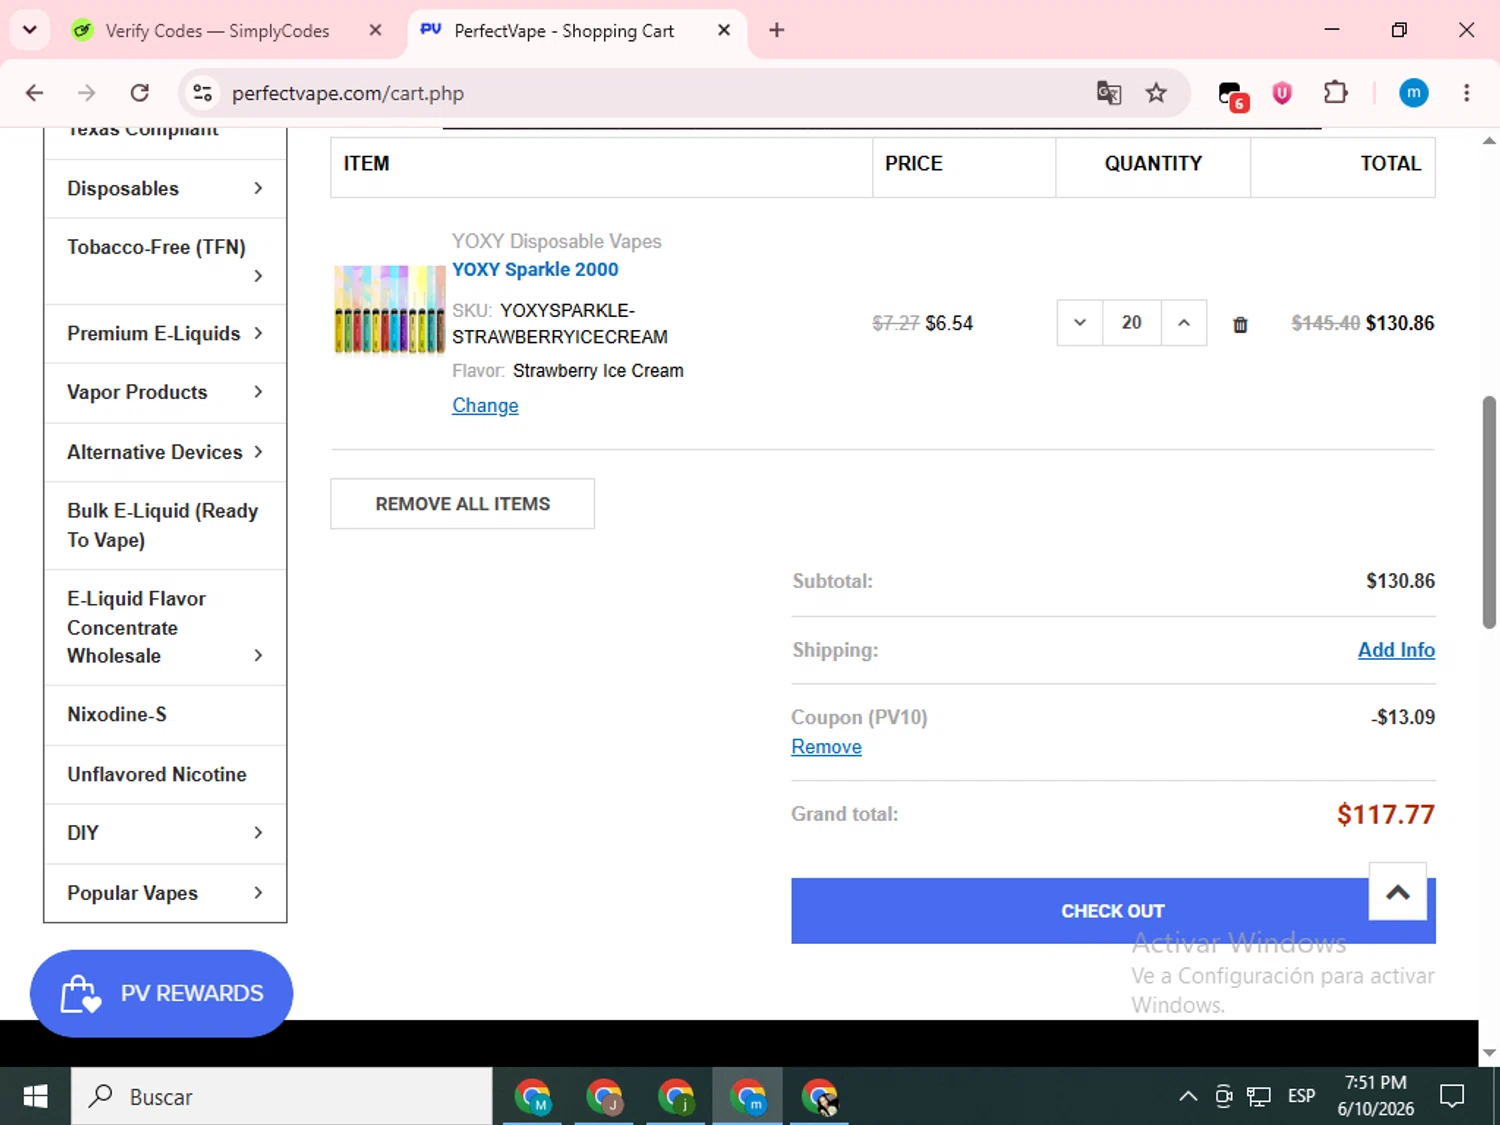Click the page vertical scrollbar thumb
Screen dimensions: 1500x1125
[x=1489, y=512]
